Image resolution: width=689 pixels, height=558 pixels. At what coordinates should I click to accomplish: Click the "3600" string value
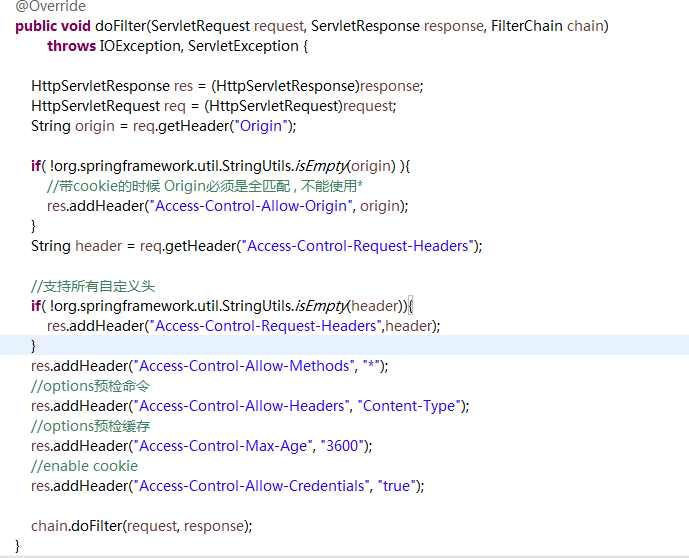[342, 446]
